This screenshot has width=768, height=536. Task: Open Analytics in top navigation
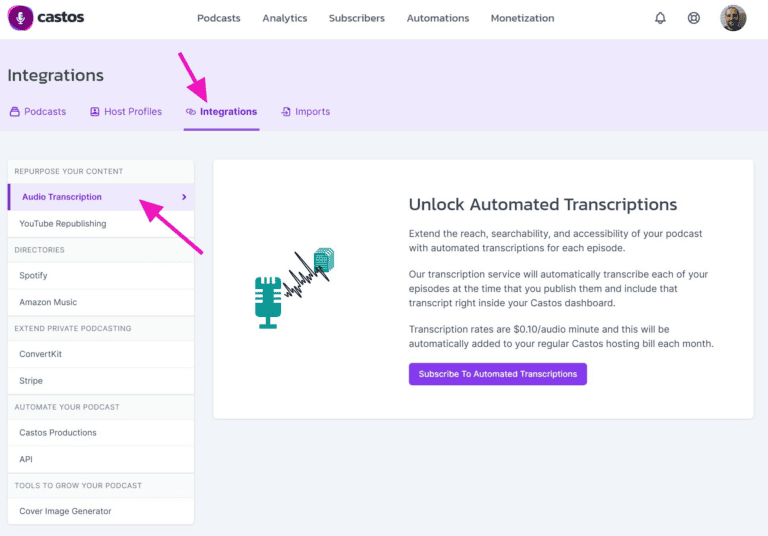coord(285,18)
